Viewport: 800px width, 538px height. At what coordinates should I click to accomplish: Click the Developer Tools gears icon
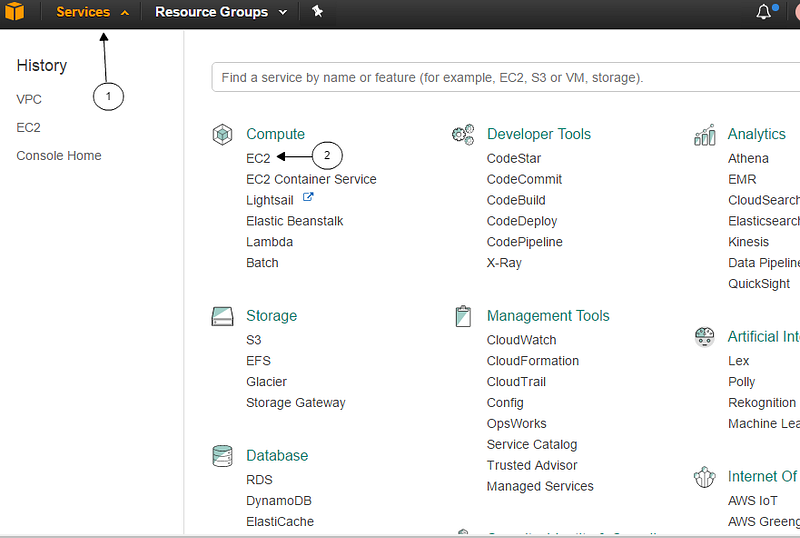pyautogui.click(x=463, y=134)
